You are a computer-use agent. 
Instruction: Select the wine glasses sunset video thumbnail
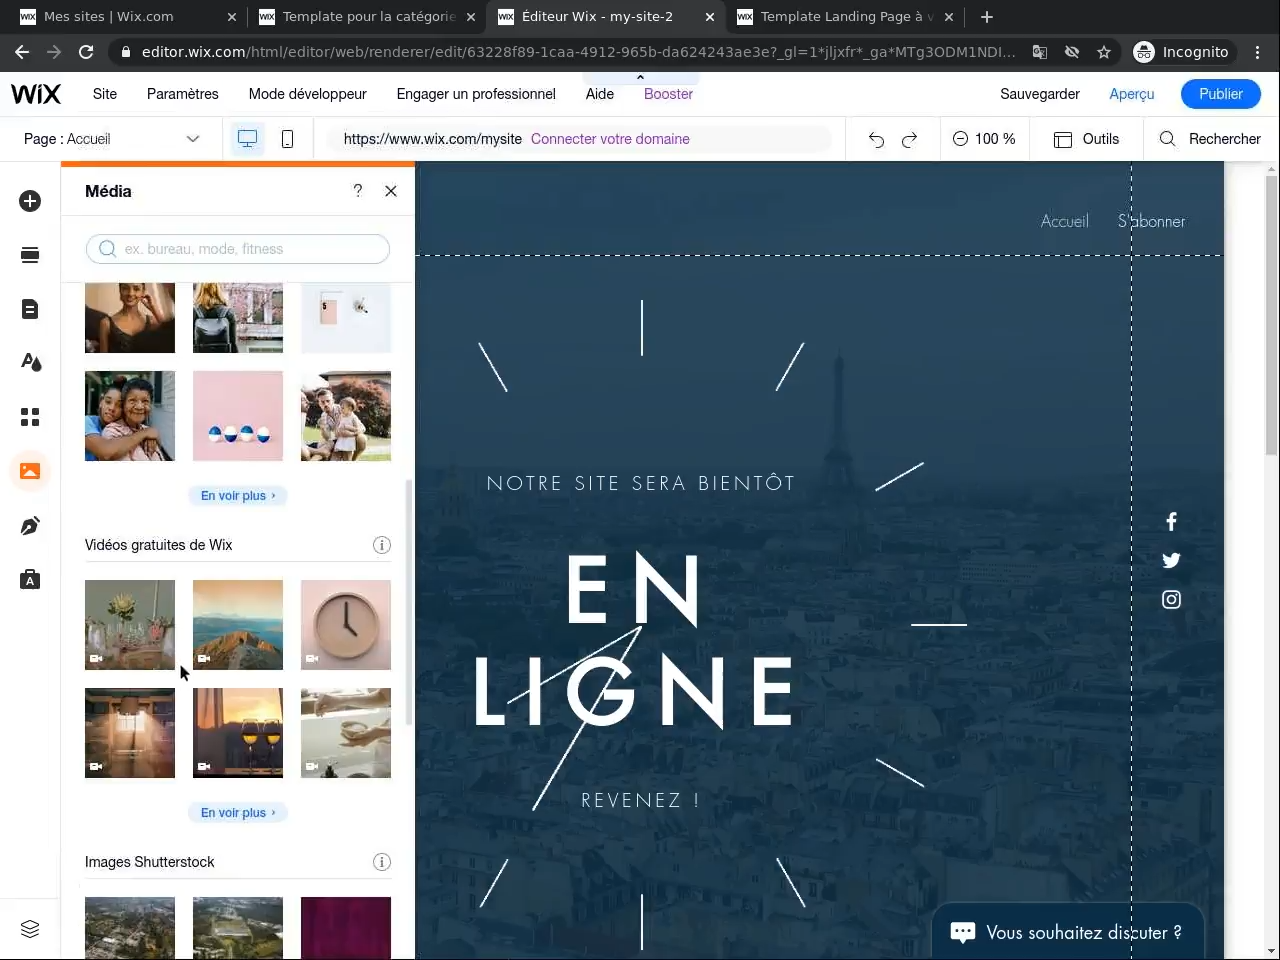(238, 733)
